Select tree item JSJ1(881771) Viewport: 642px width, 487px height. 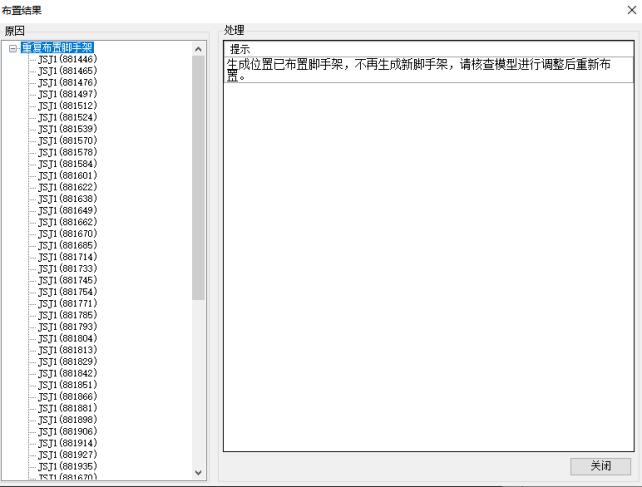tap(67, 303)
